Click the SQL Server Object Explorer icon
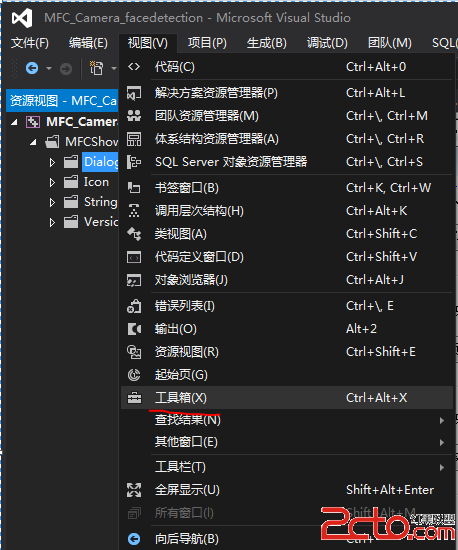Viewport: 458px width, 550px height. tap(134, 162)
